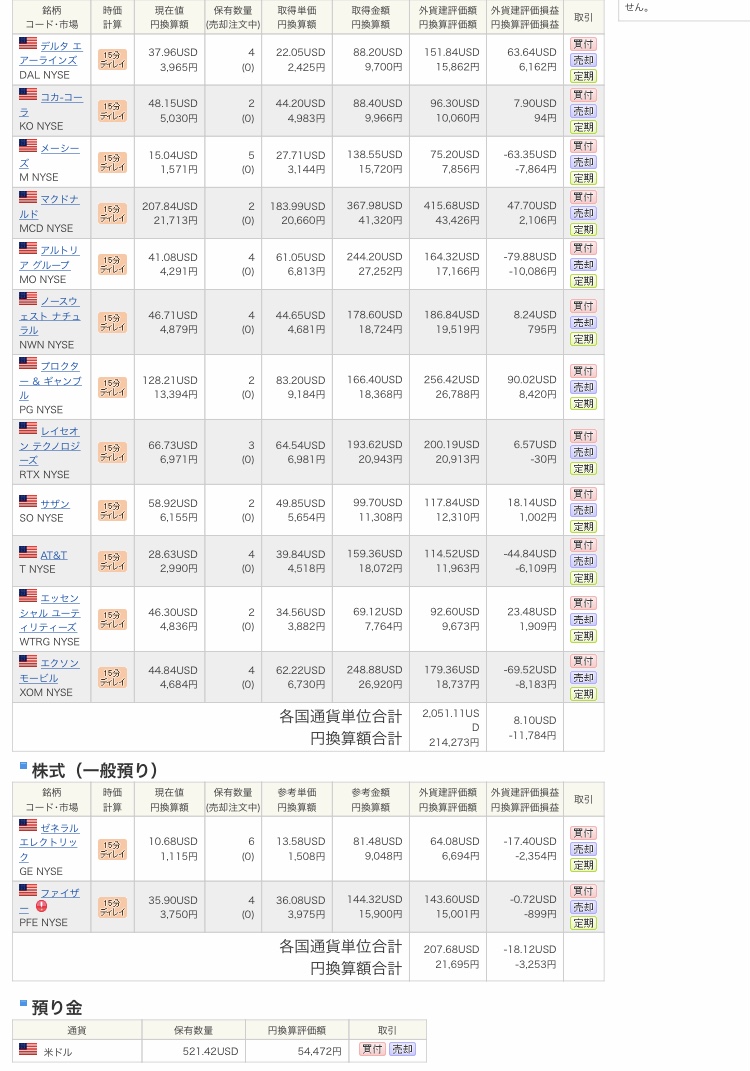The image size is (750, 1071).
Task: Click 定期 button for DAL row
Action: pos(583,76)
